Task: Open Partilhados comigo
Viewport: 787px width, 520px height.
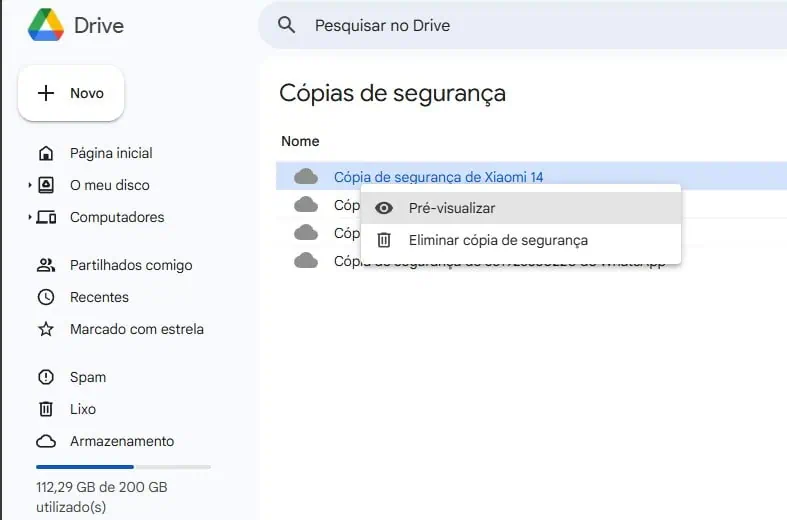Action: pyautogui.click(x=131, y=265)
